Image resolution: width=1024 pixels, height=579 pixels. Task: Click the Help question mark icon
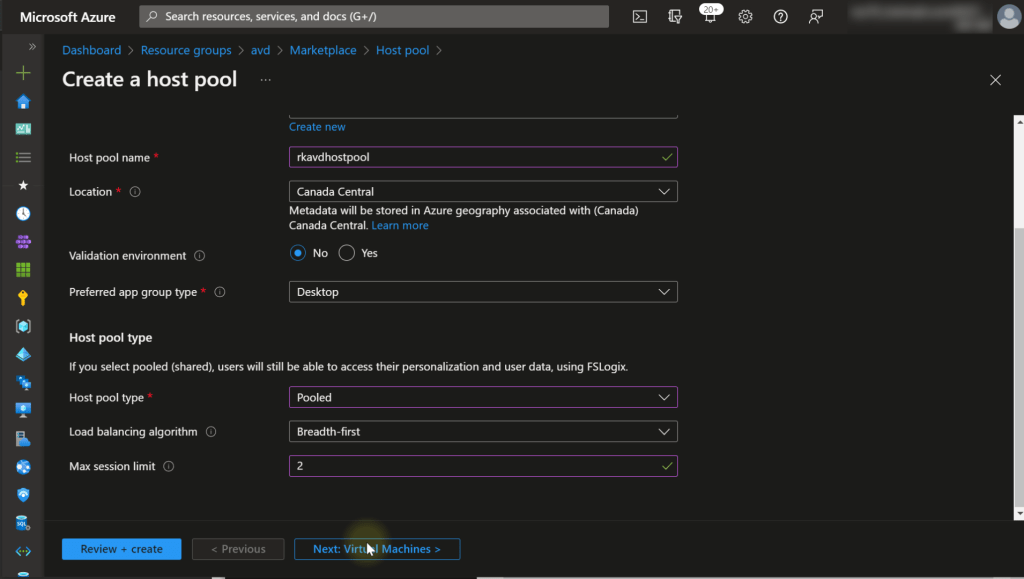point(781,17)
